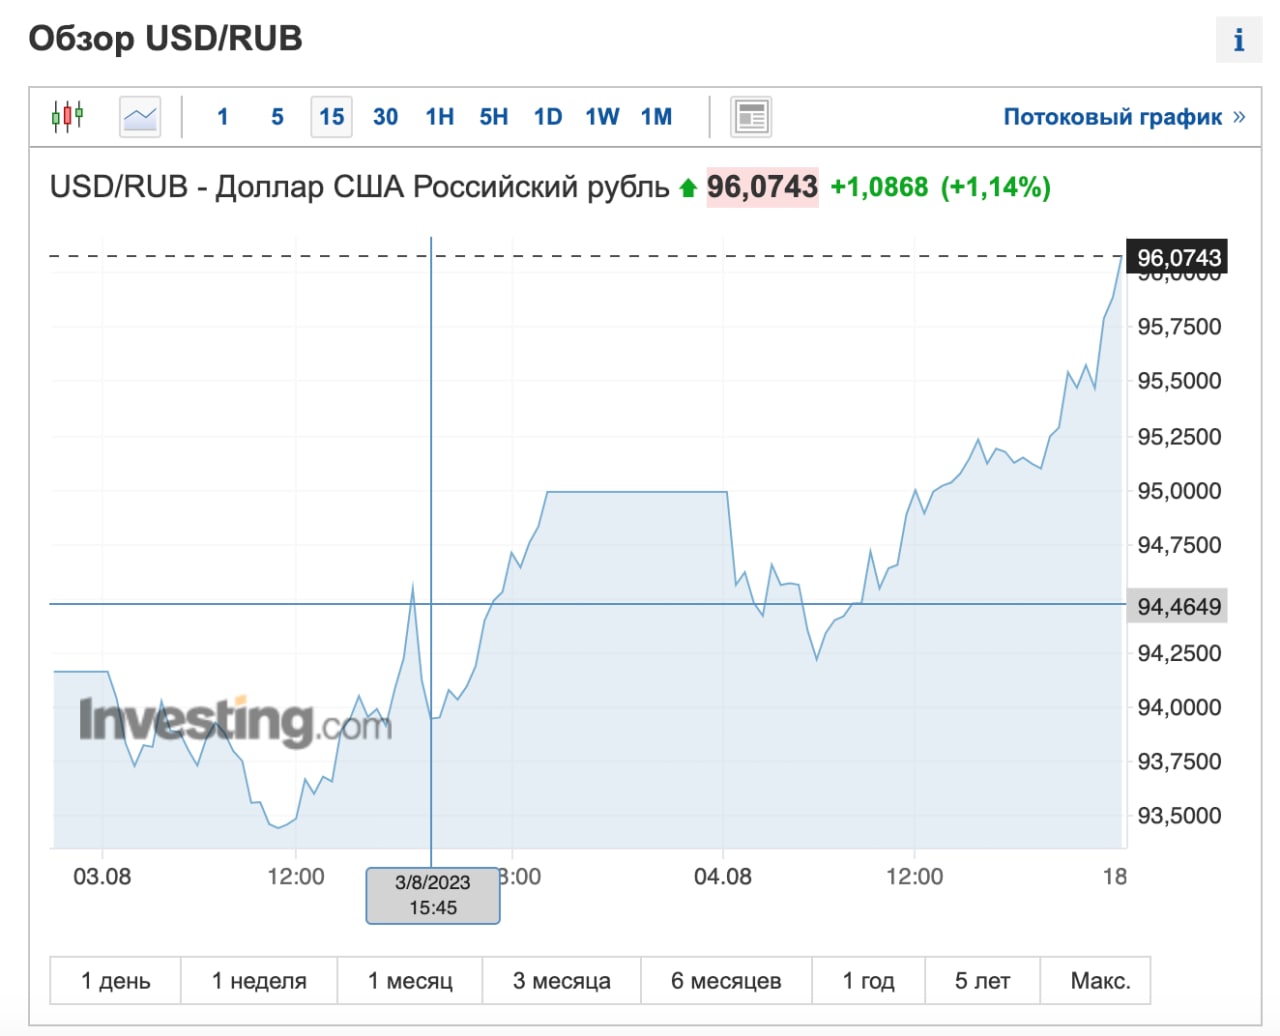Select the area chart type icon
The image size is (1280, 1036).
[x=140, y=117]
